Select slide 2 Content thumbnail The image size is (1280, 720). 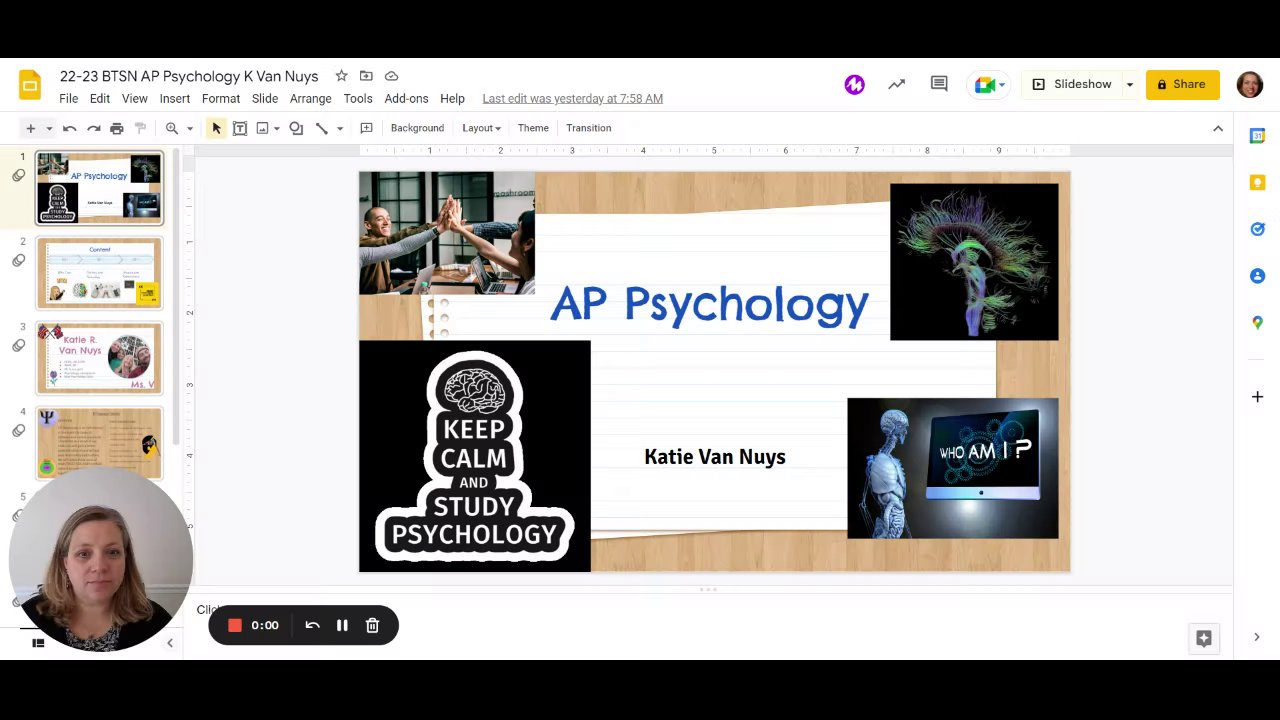click(x=99, y=273)
